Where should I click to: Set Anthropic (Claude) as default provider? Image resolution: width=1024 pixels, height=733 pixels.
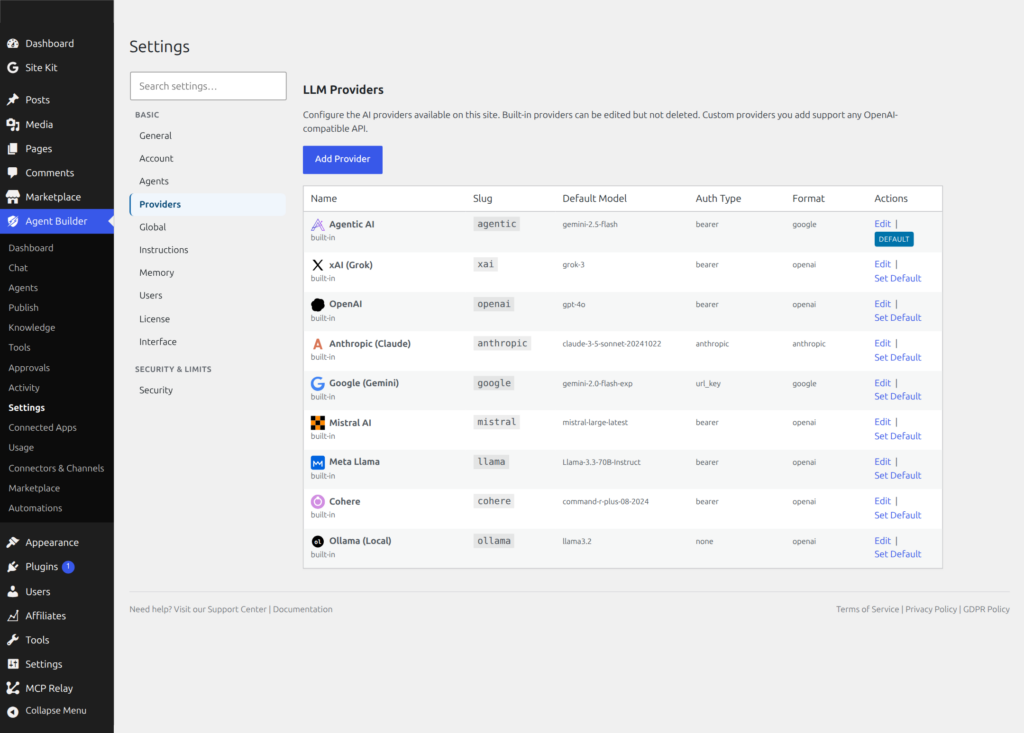point(897,358)
